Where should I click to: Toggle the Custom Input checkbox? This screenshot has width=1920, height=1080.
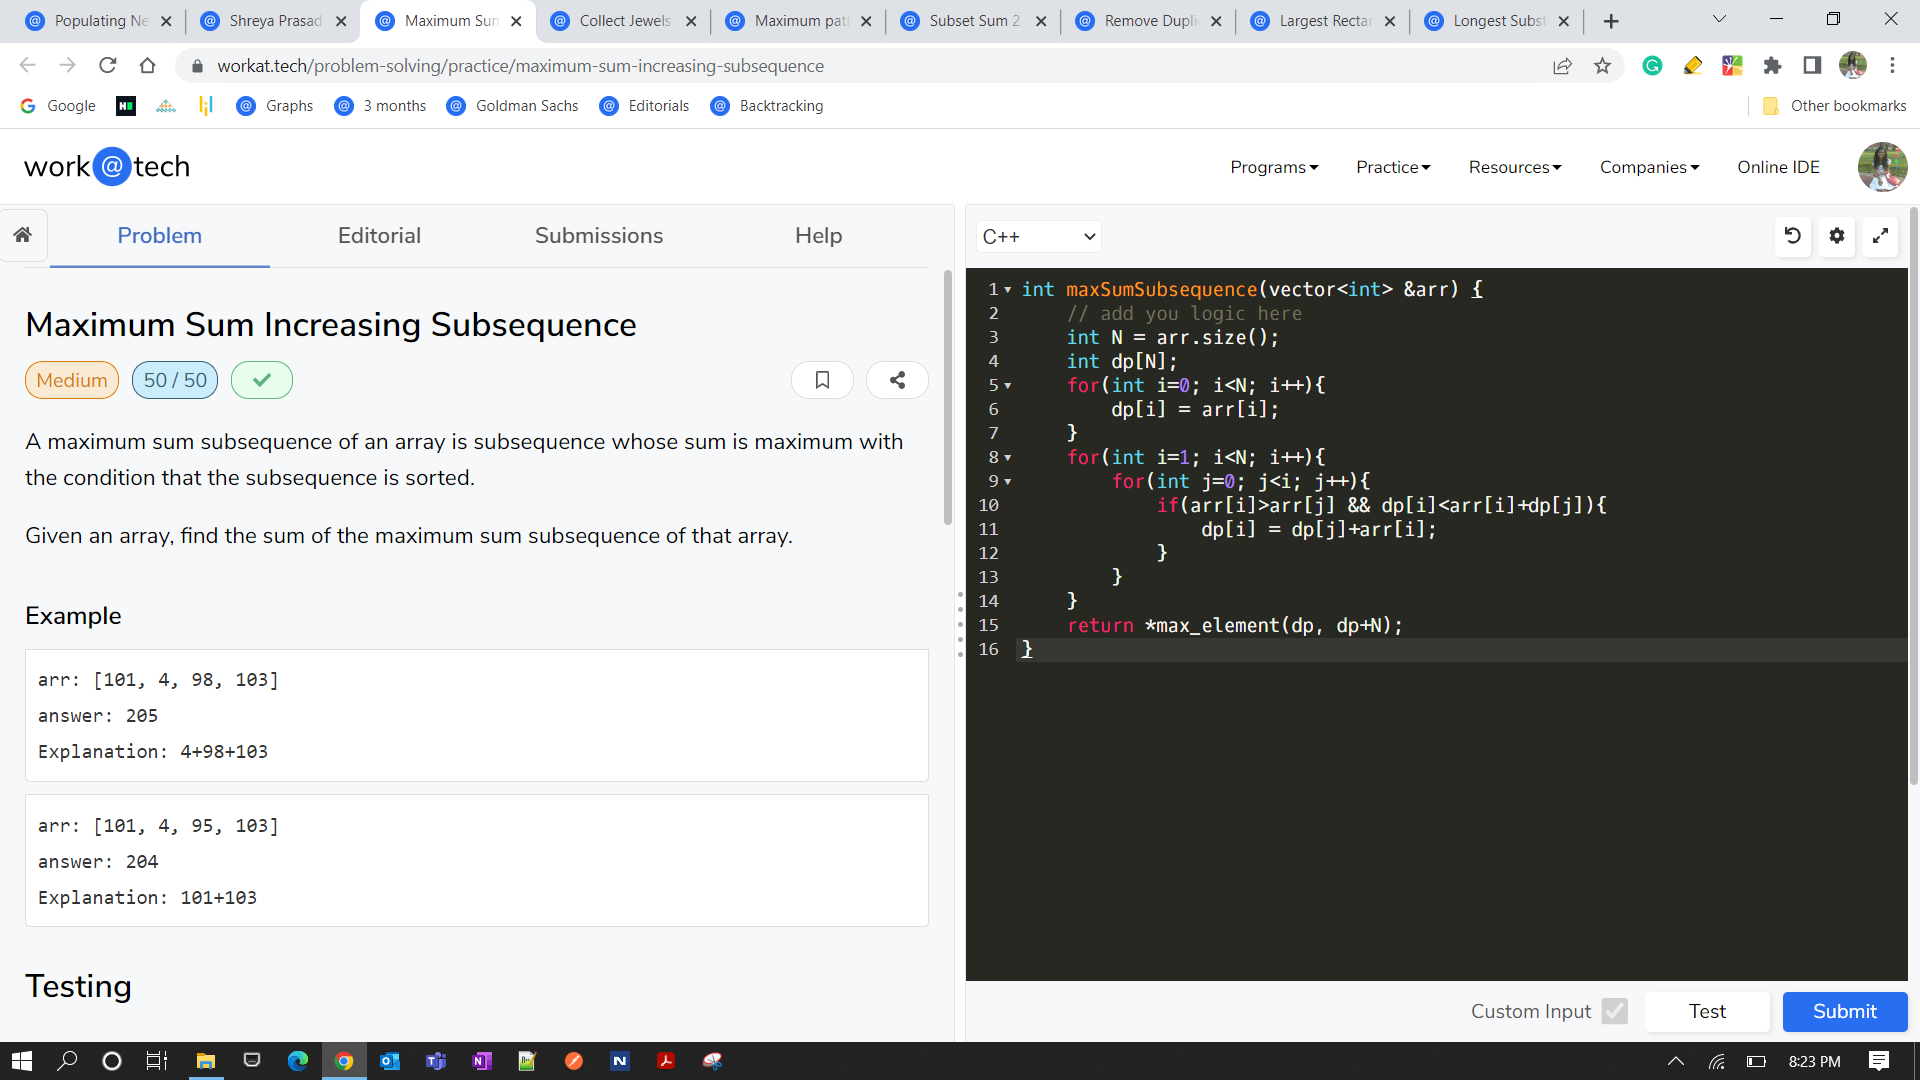point(1614,1011)
